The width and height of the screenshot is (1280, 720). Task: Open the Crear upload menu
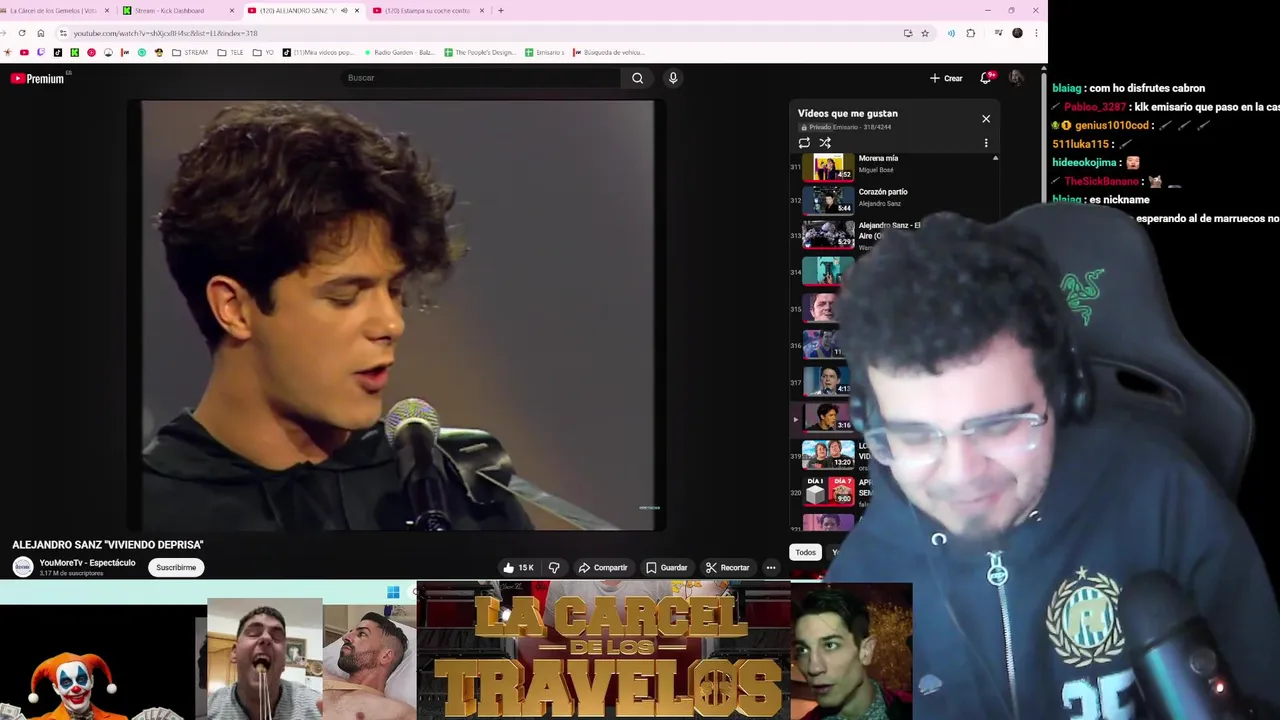[x=946, y=78]
